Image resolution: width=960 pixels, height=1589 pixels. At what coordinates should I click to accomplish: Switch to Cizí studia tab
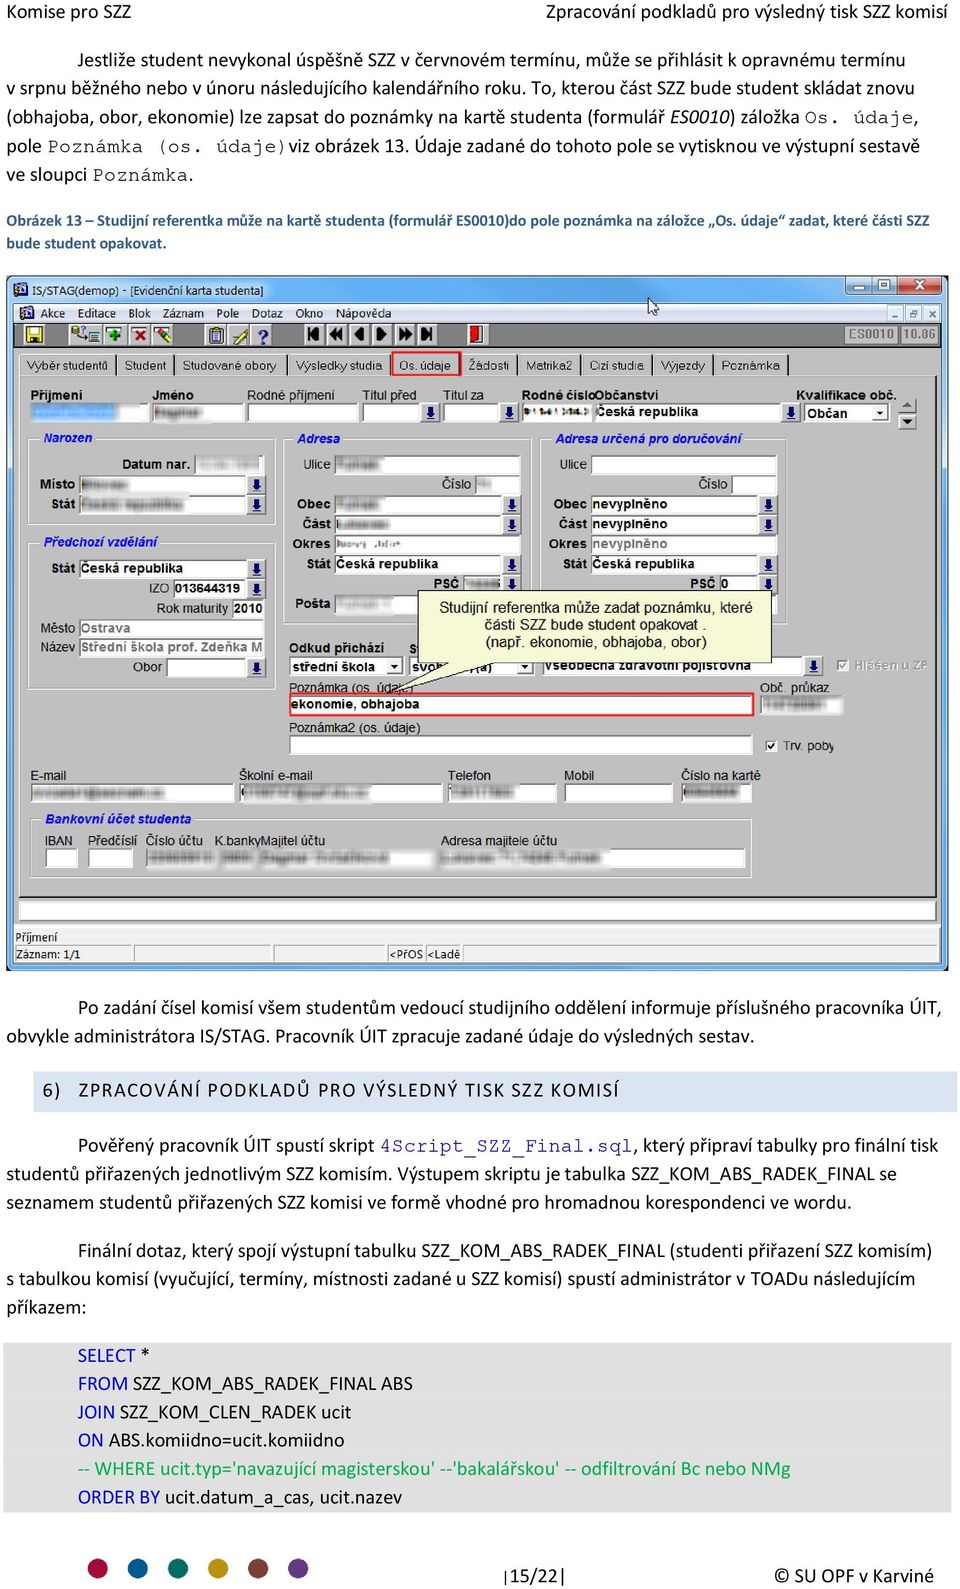(x=617, y=365)
